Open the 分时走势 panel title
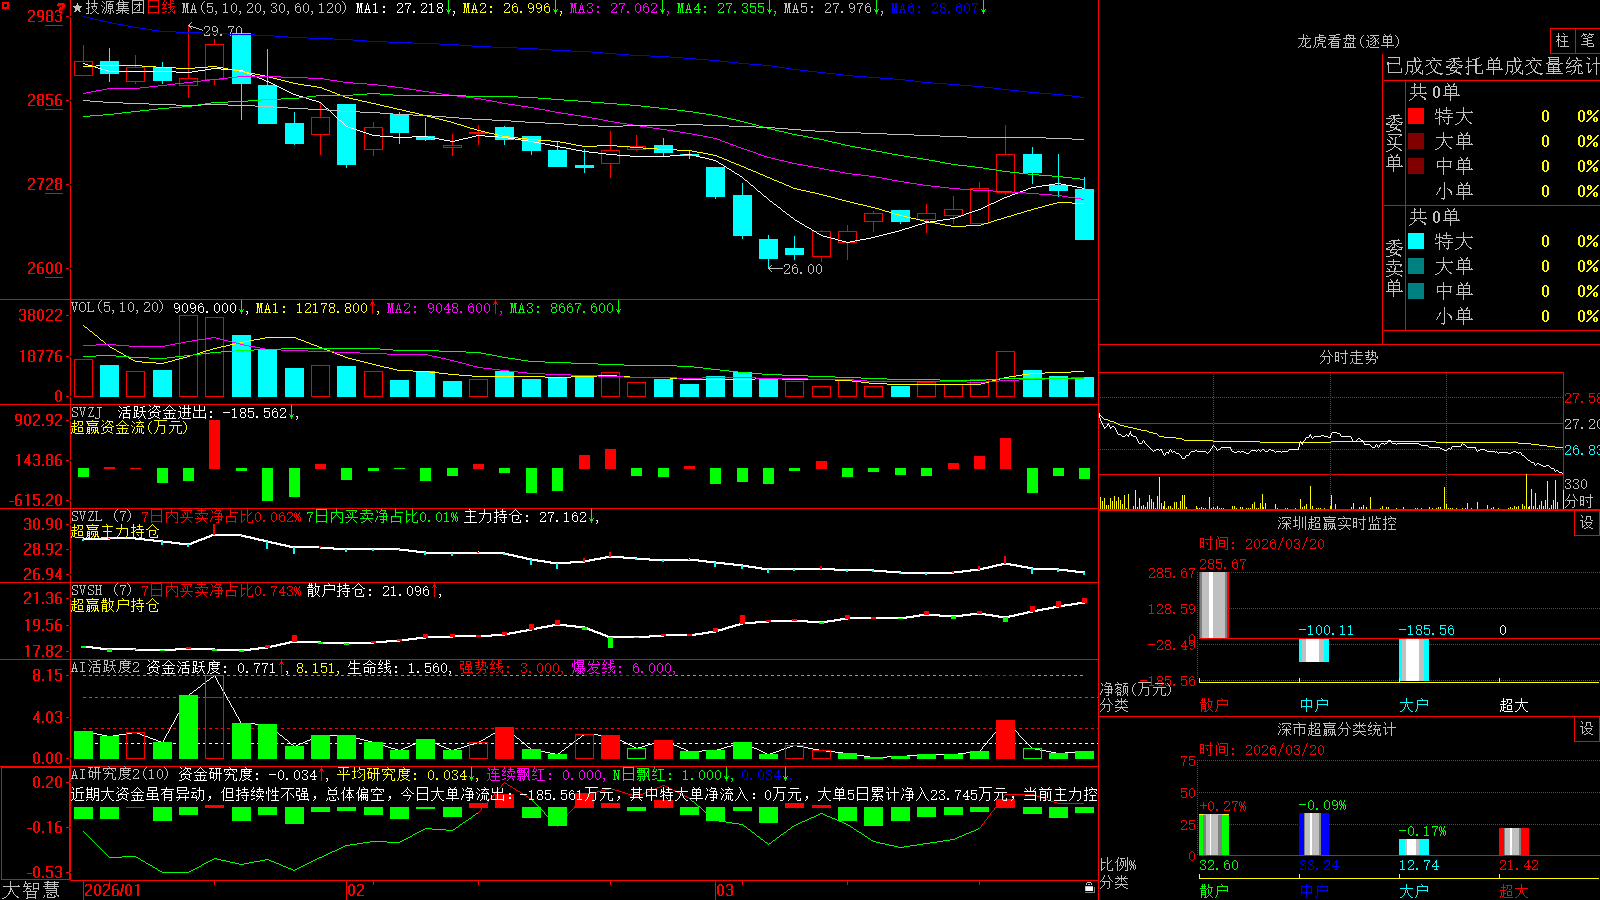1600x900 pixels. [x=1348, y=357]
